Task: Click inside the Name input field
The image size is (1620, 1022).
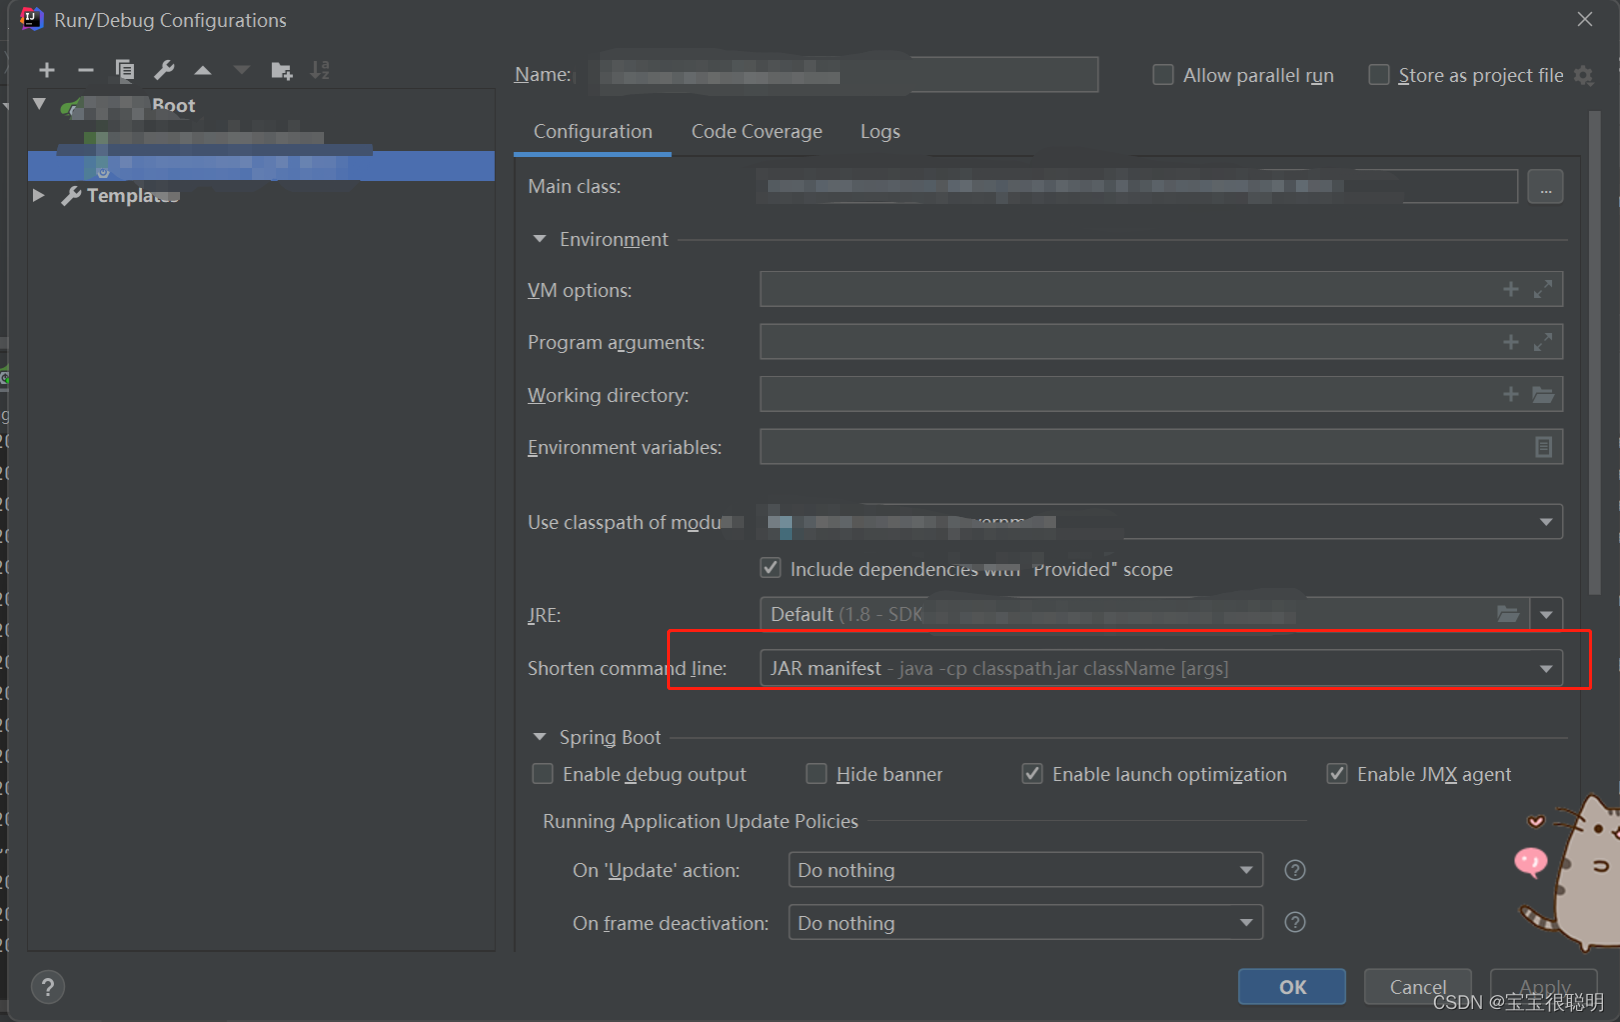Action: coord(845,74)
